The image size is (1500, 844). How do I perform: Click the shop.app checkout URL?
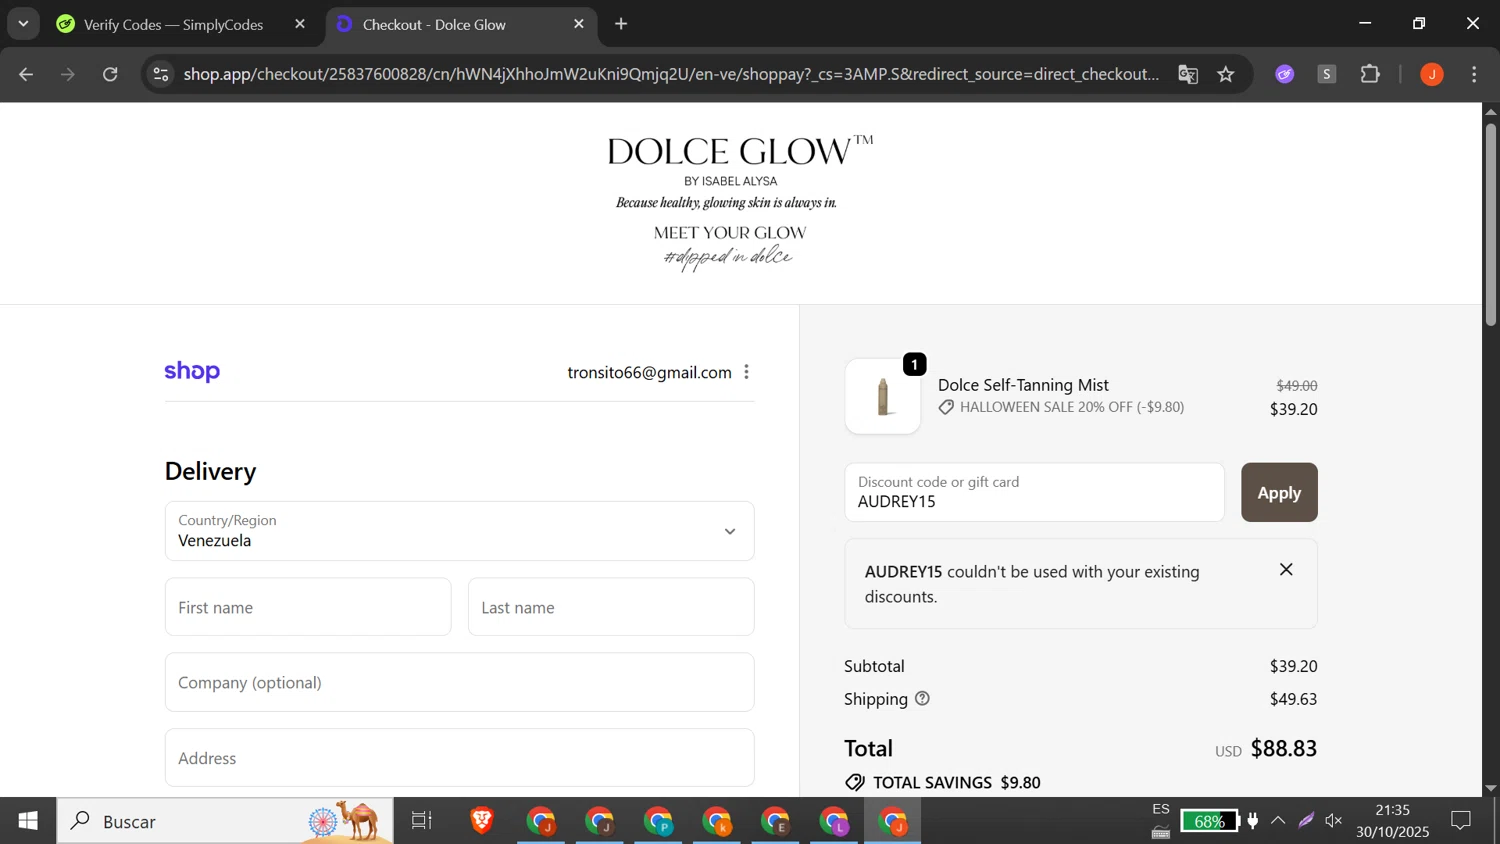tap(671, 74)
